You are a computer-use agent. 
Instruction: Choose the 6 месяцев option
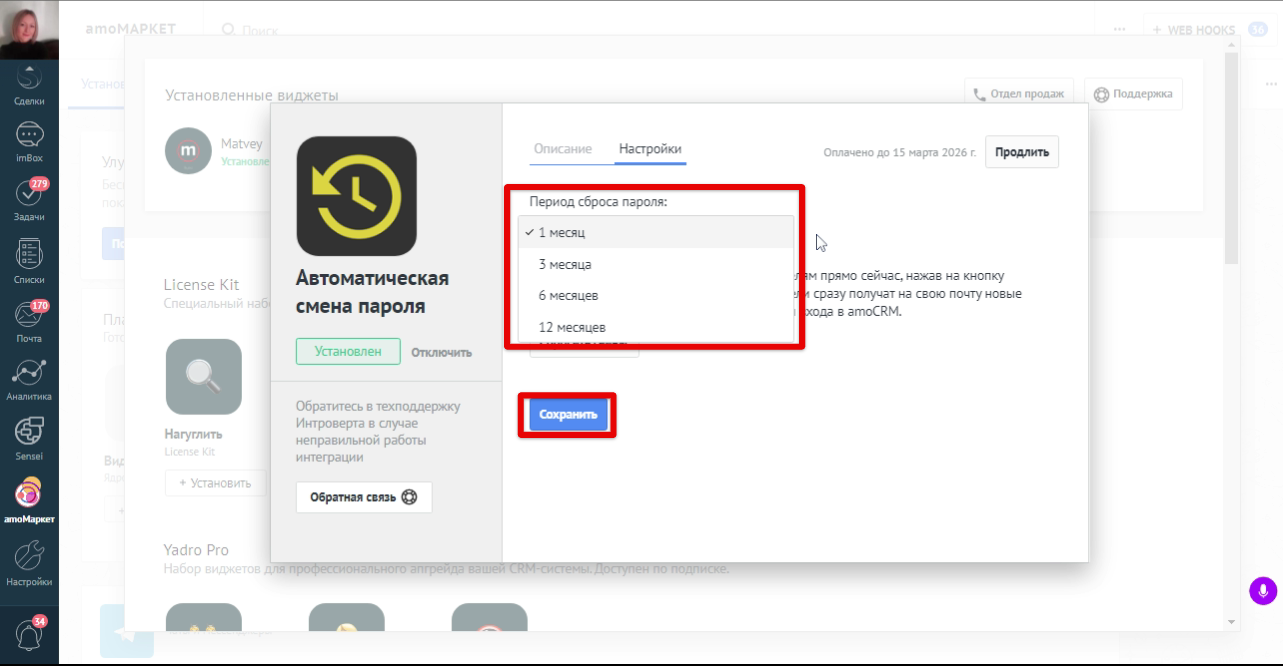pyautogui.click(x=656, y=296)
